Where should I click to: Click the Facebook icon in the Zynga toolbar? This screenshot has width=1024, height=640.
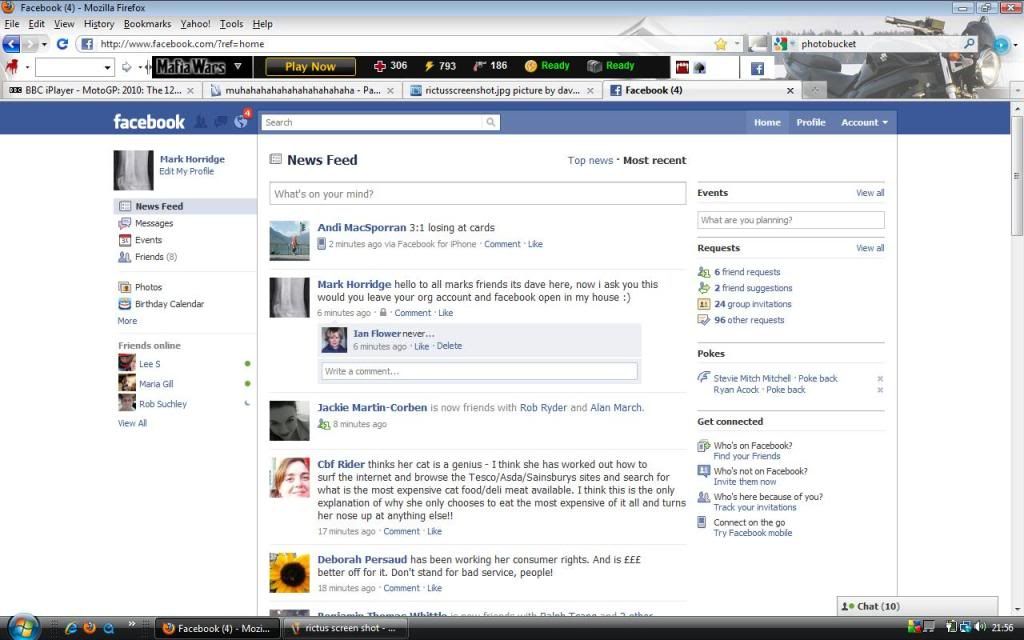pyautogui.click(x=757, y=68)
